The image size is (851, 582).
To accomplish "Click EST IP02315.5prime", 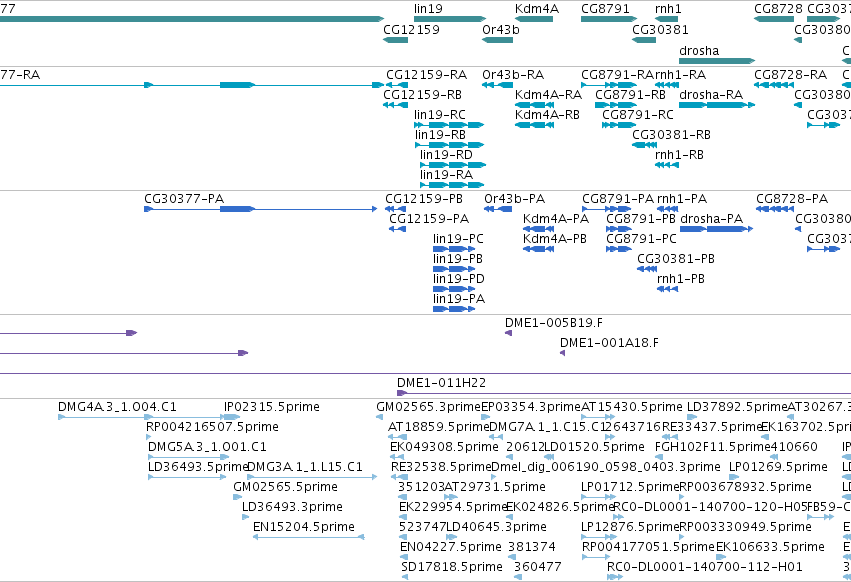I will pos(232,417).
